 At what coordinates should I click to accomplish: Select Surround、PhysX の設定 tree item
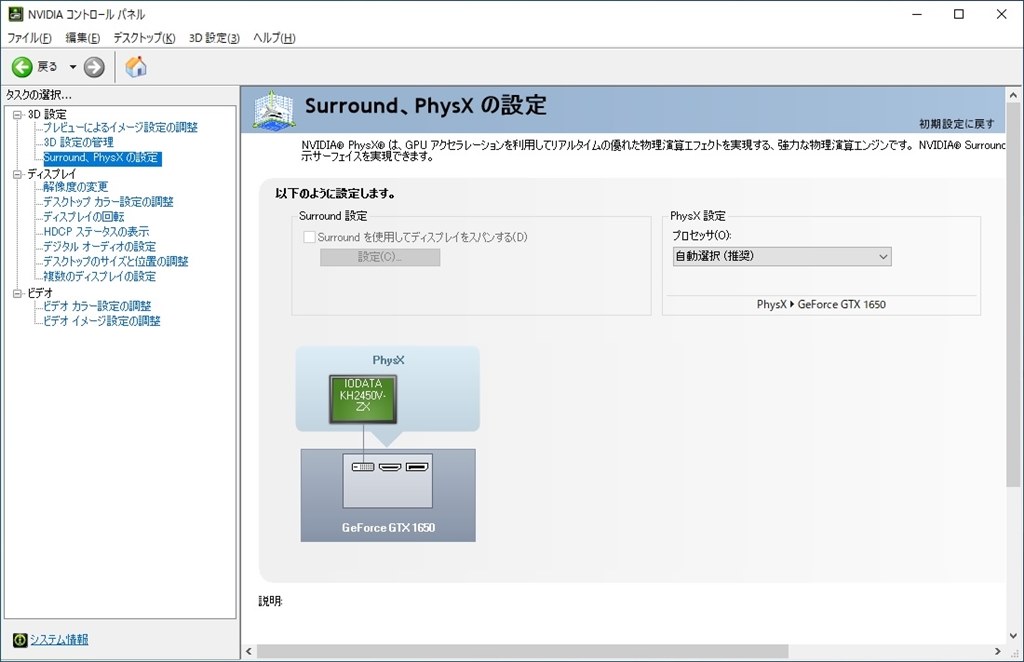click(102, 157)
